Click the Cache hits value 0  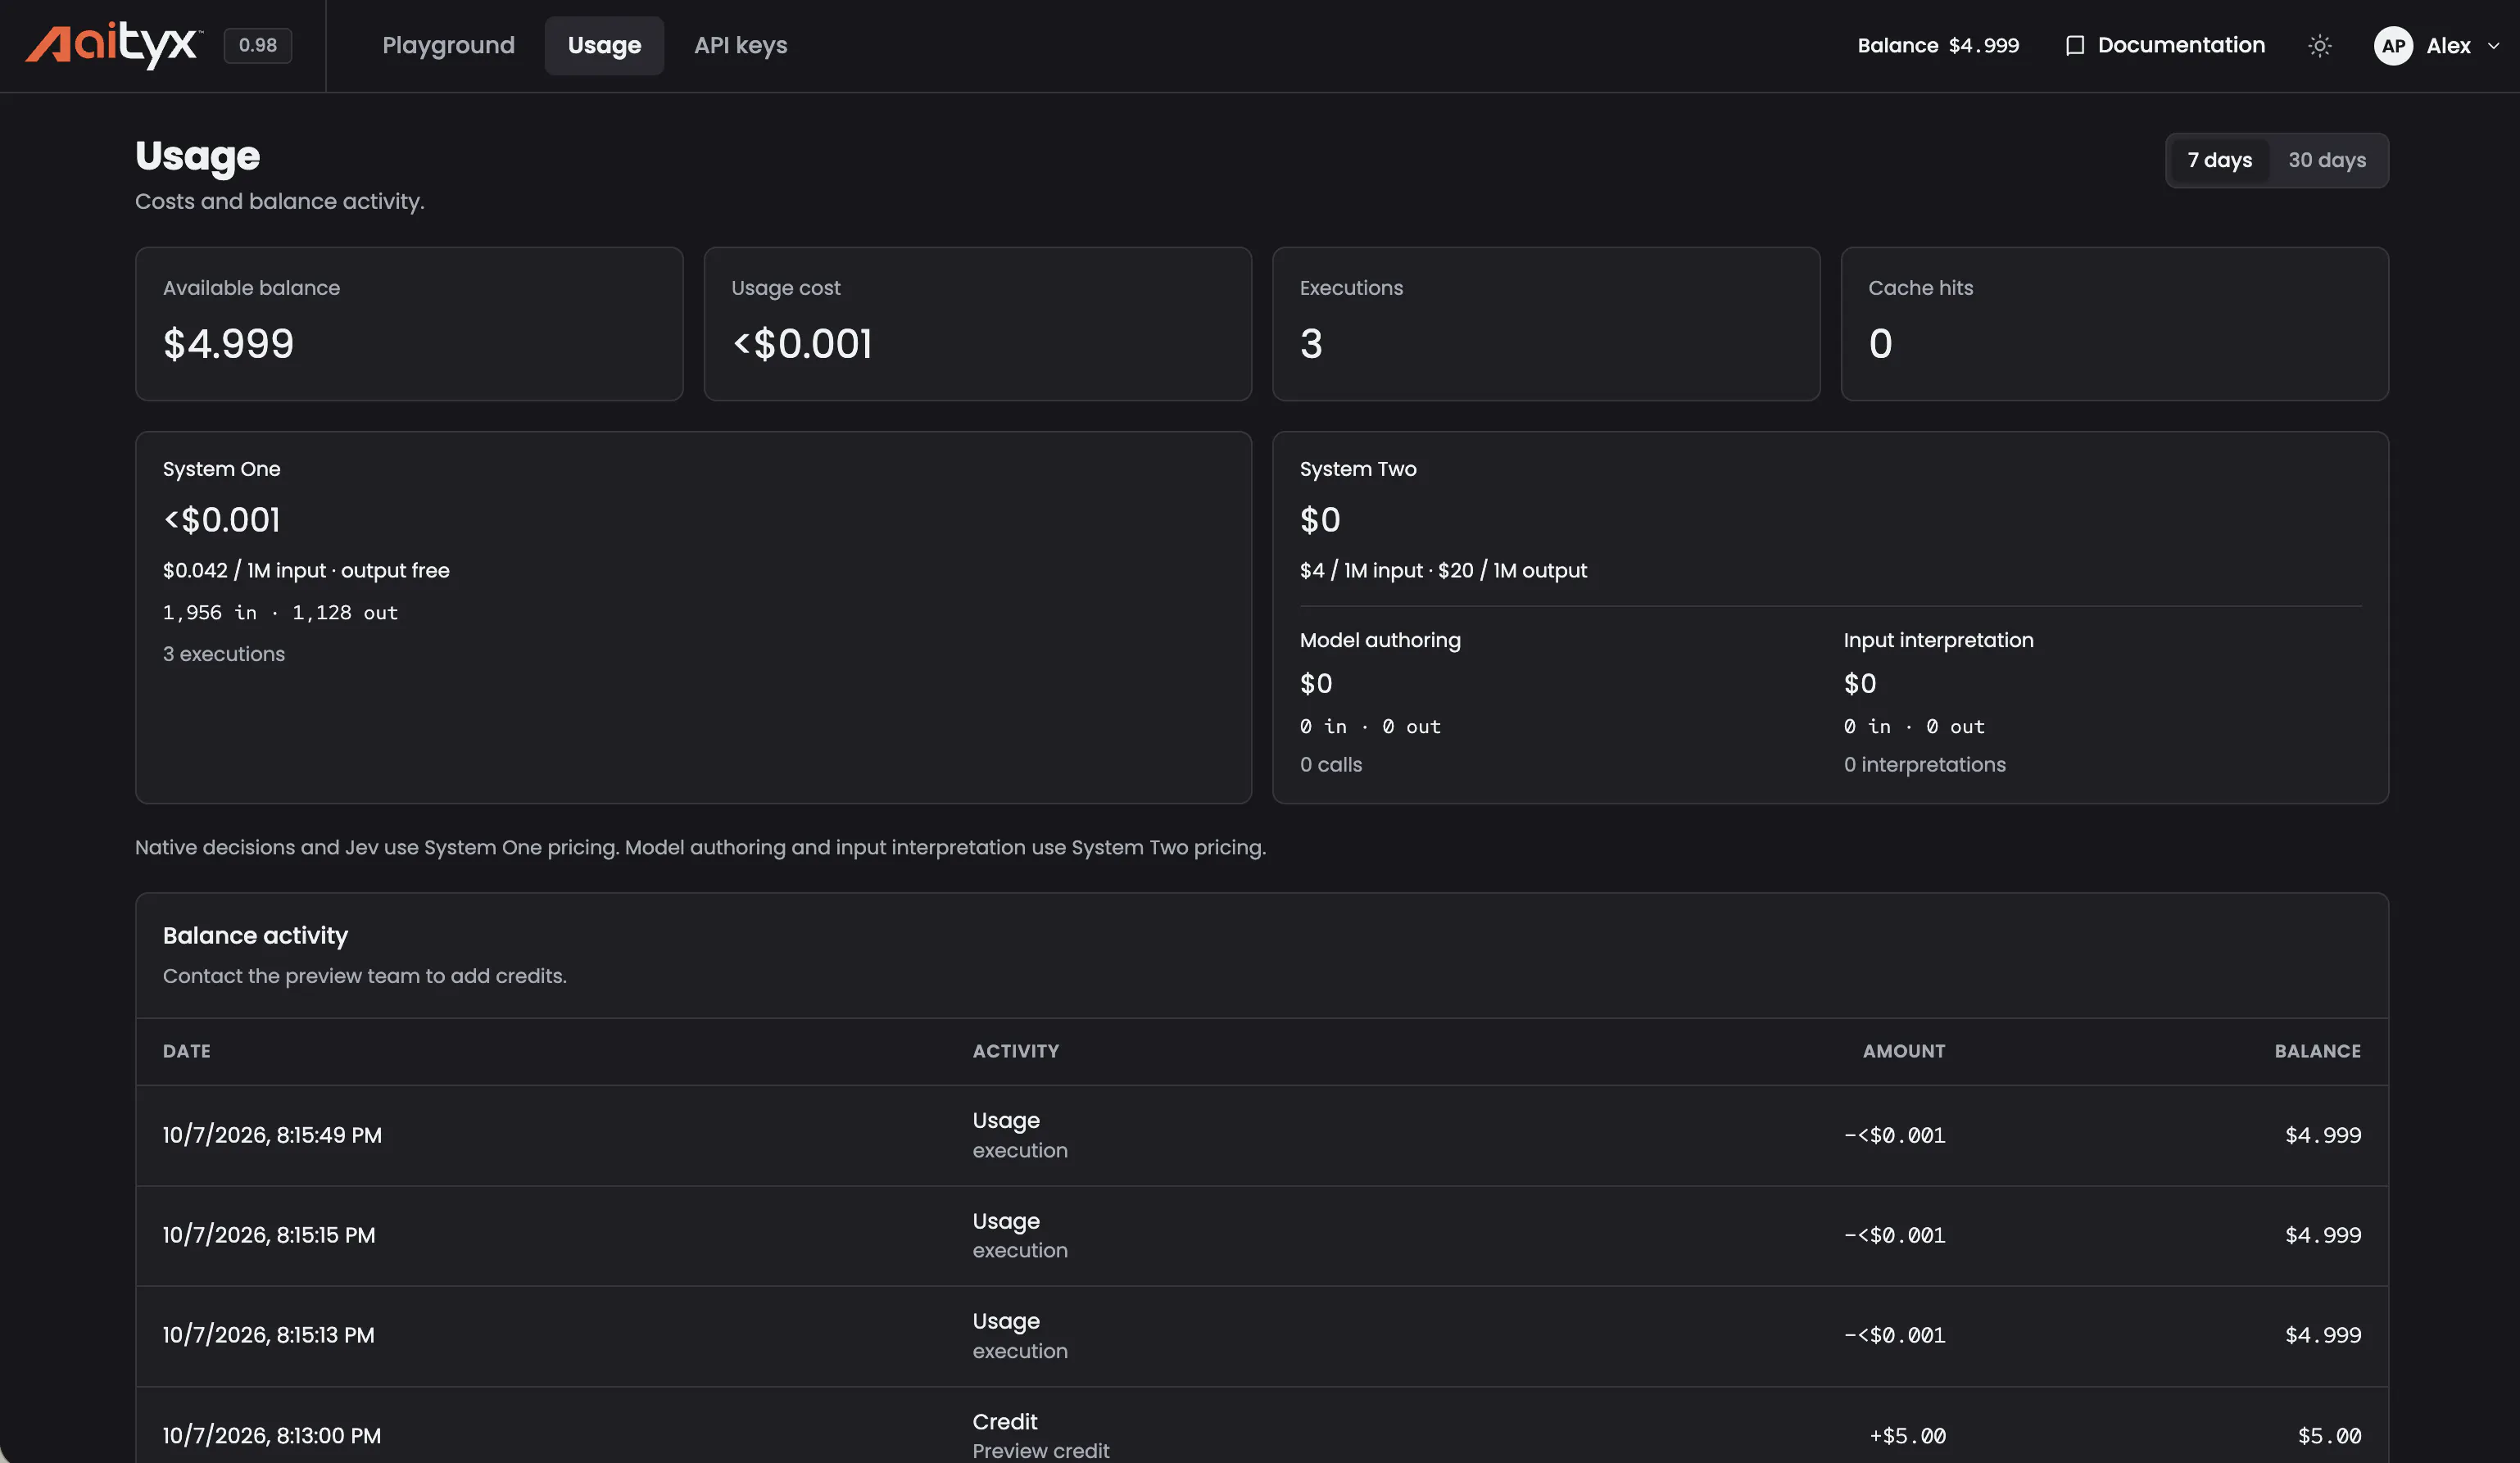1880,344
